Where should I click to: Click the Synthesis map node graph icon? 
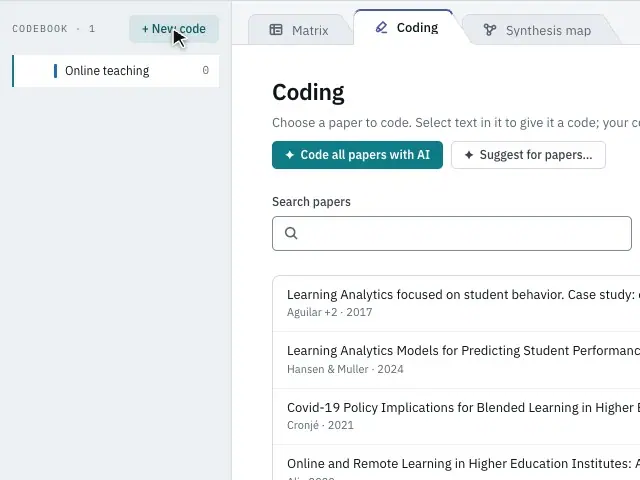(x=490, y=30)
